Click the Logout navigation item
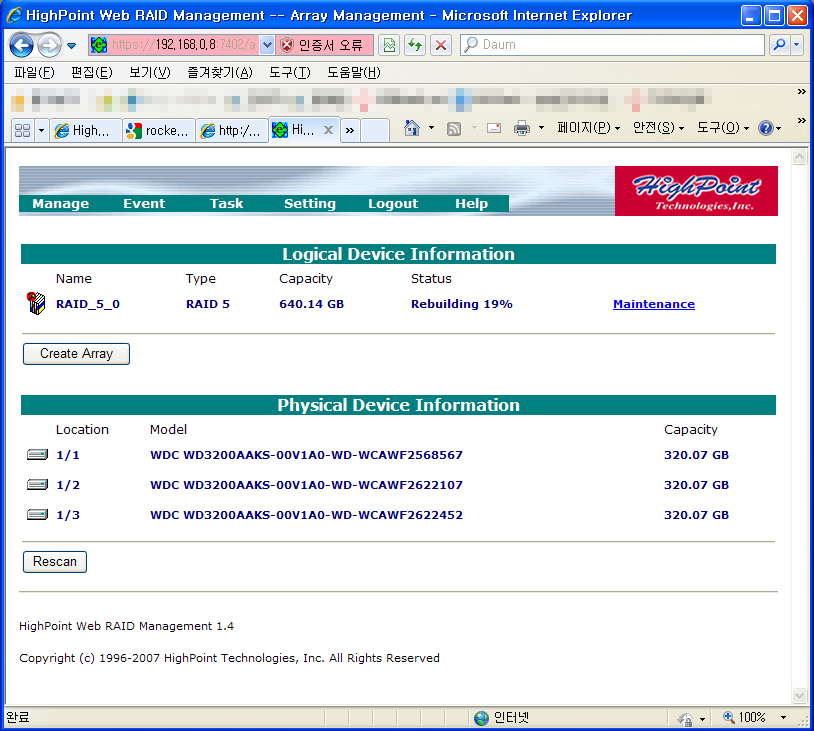 393,204
